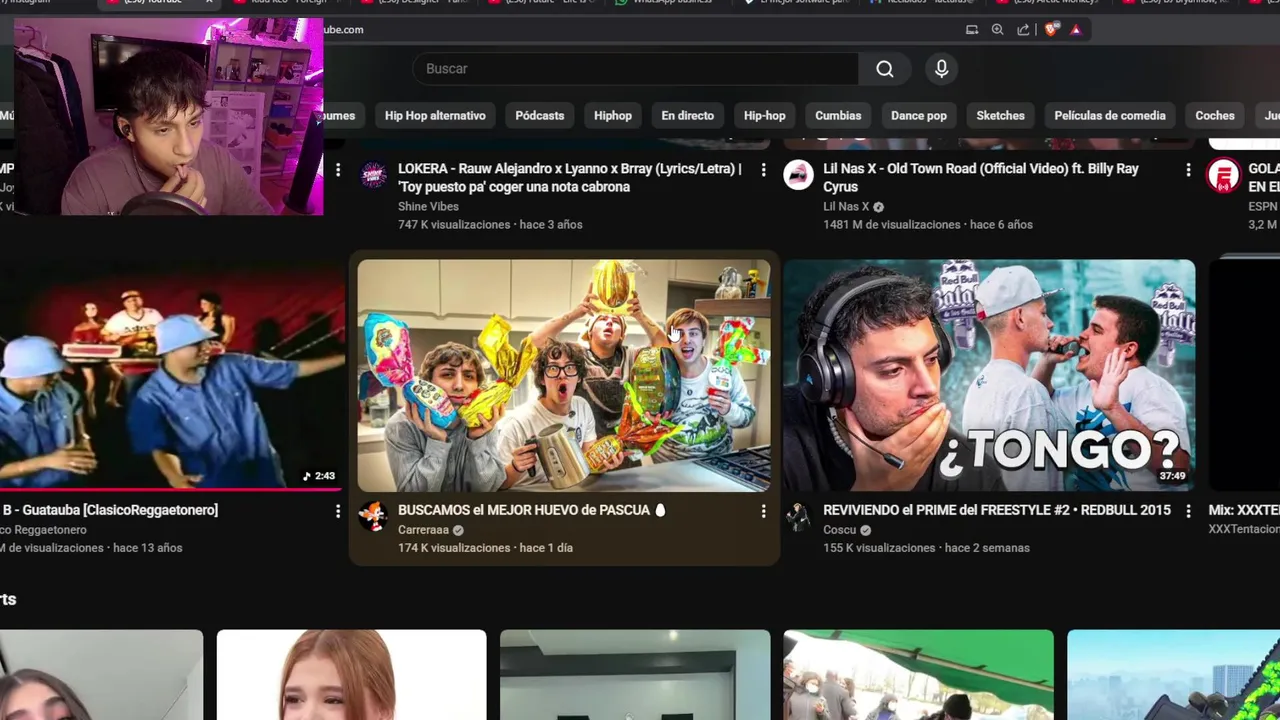The height and width of the screenshot is (720, 1280).
Task: Open the ESPN channel avatar
Action: (1223, 175)
